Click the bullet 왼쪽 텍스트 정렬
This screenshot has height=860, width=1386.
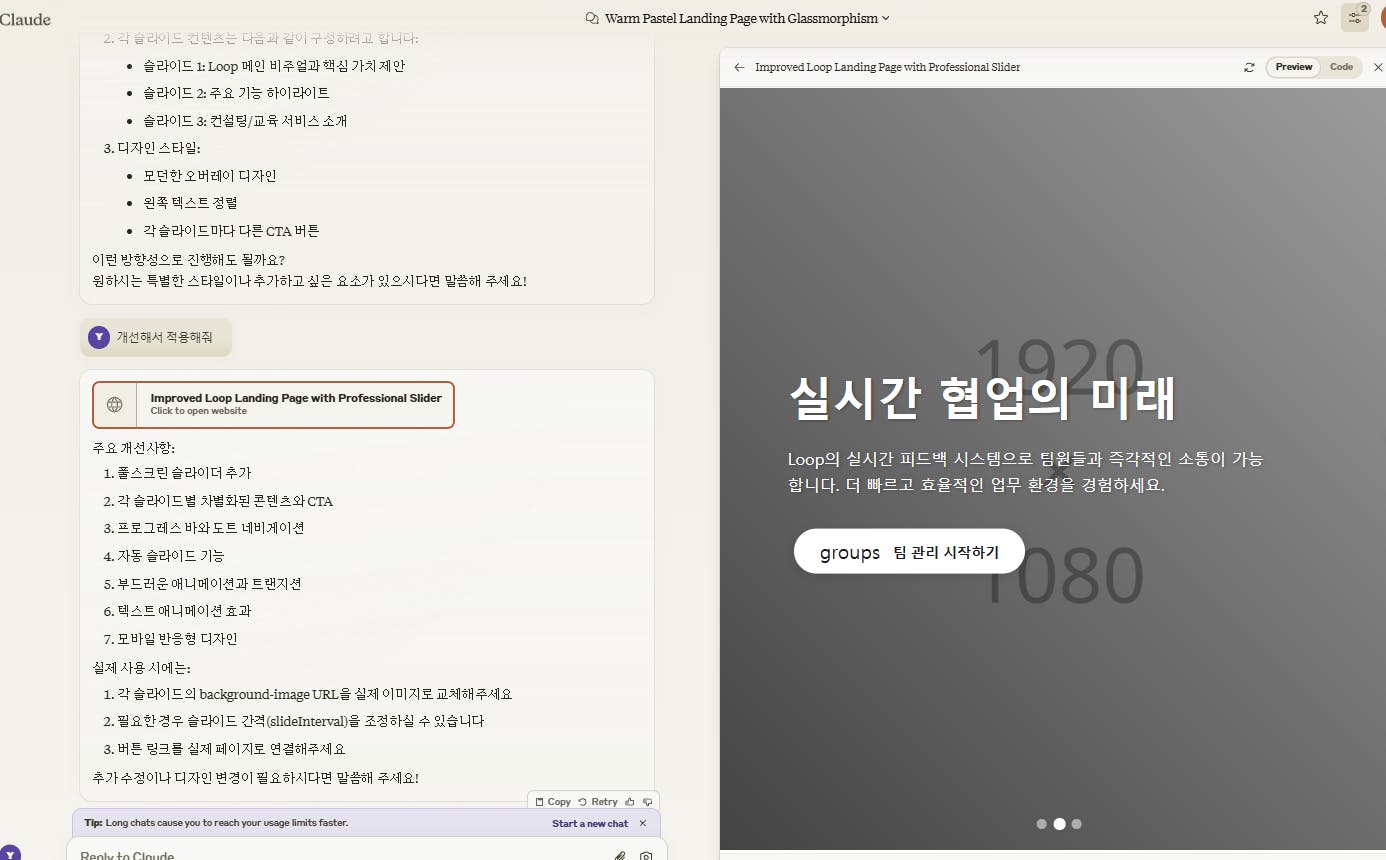(x=190, y=203)
